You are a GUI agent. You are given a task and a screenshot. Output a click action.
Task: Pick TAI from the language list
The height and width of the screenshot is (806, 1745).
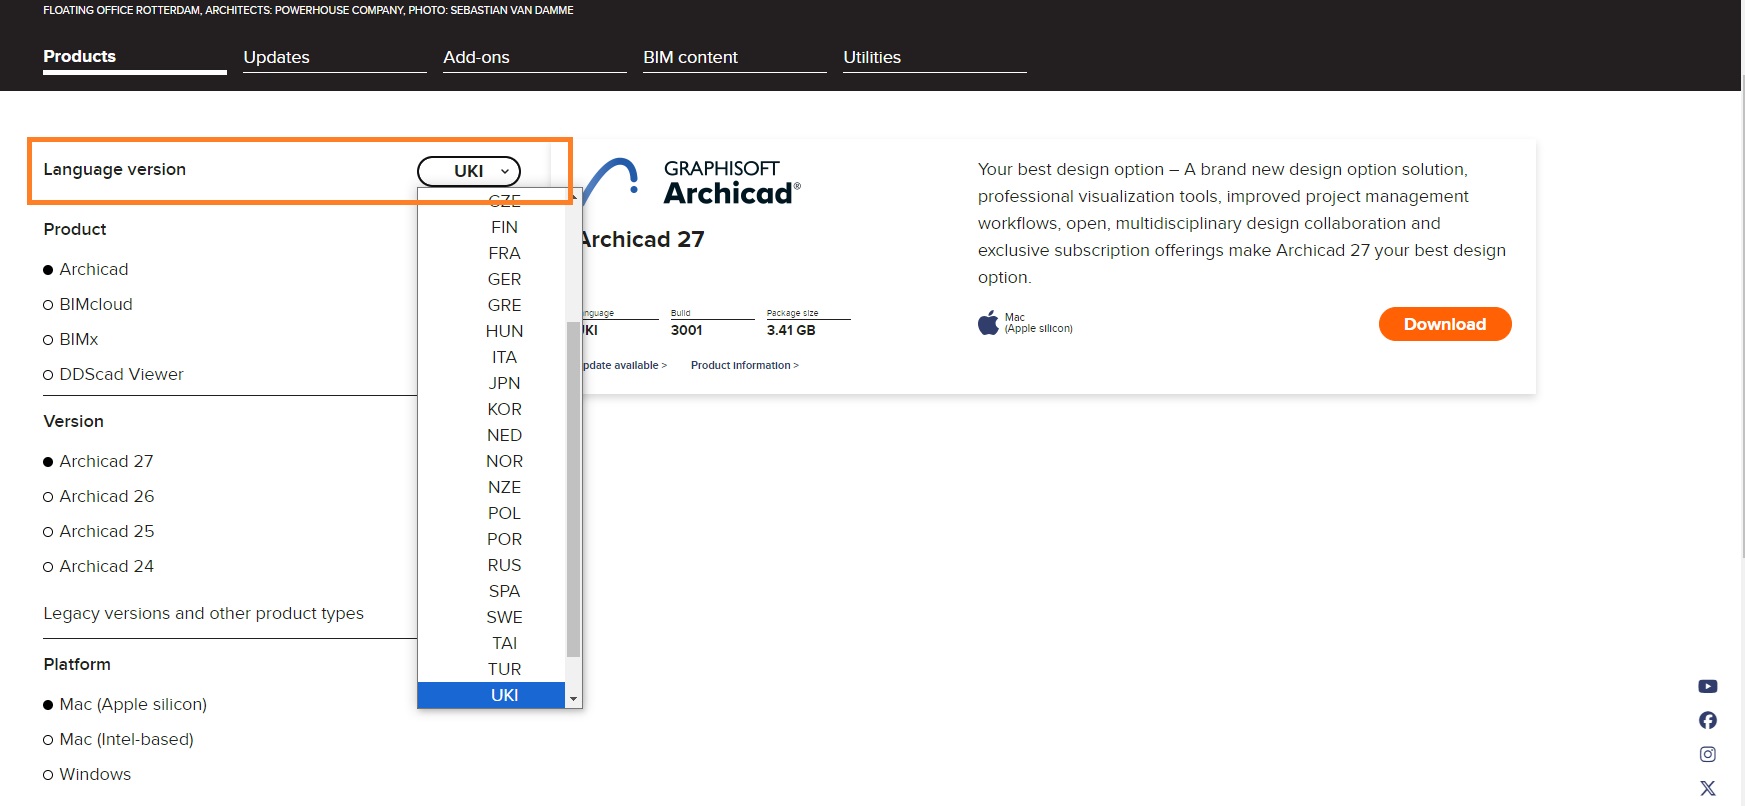tap(492, 643)
